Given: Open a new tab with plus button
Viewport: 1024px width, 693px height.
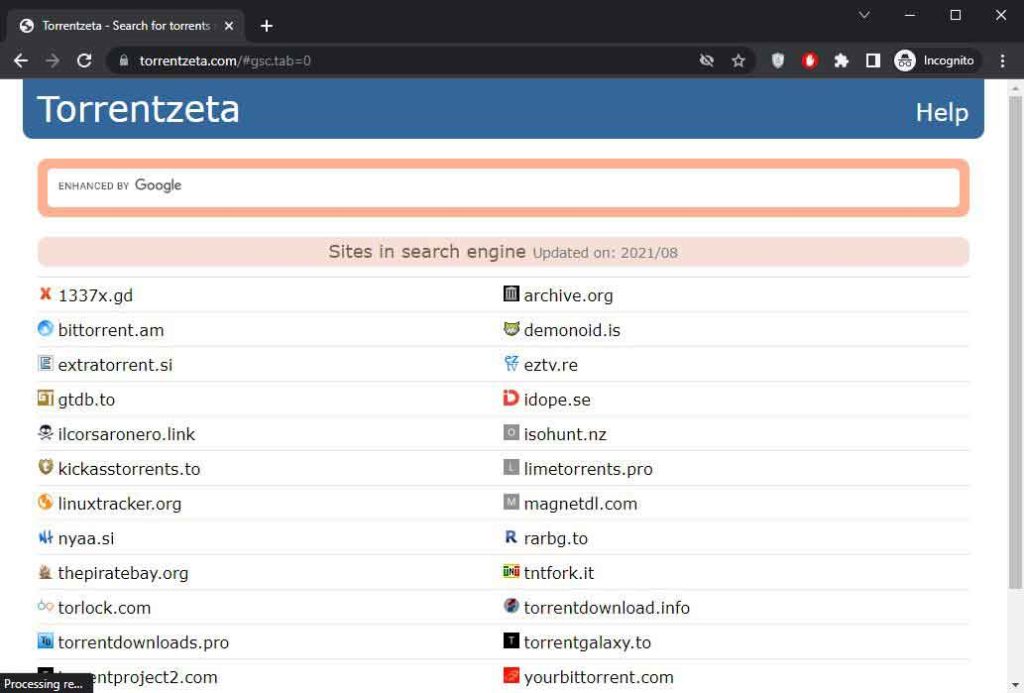Looking at the screenshot, I should coord(266,26).
